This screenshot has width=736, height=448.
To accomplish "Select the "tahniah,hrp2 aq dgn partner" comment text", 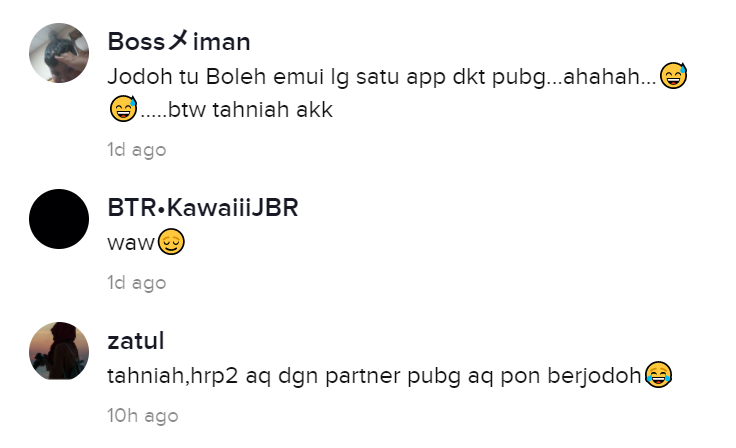I will coord(254,376).
